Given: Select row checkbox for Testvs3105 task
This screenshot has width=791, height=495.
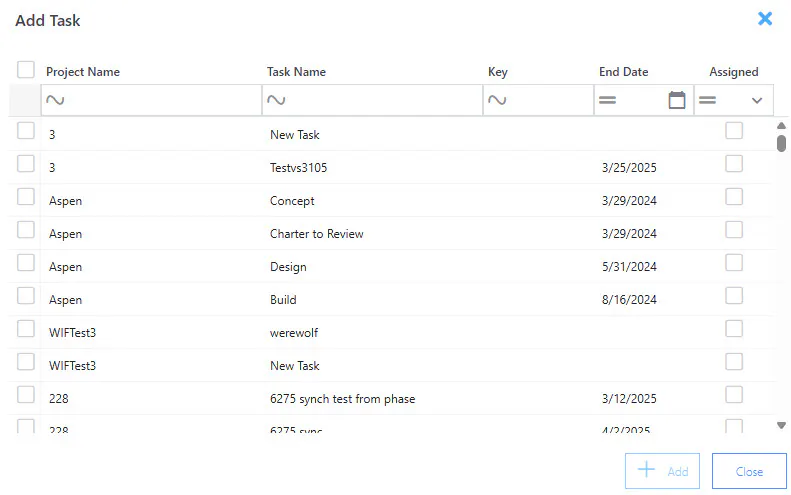Looking at the screenshot, I should [x=26, y=163].
